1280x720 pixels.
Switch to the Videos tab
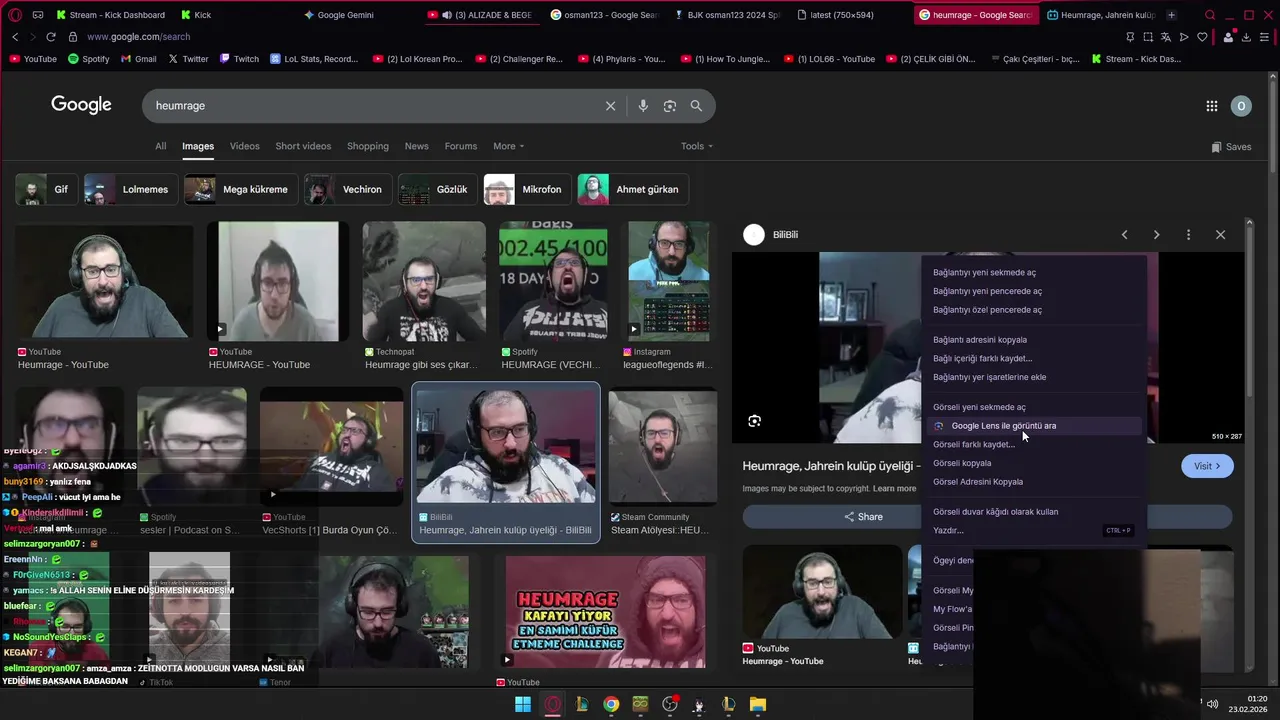coord(244,146)
